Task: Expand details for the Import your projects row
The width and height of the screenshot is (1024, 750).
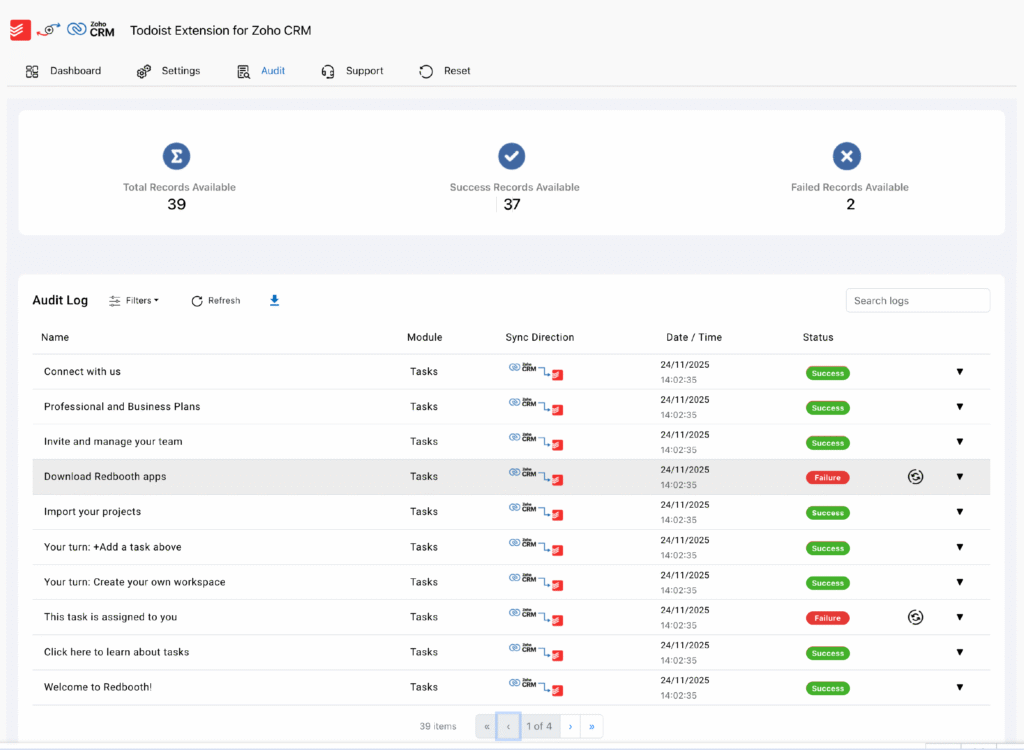Action: (959, 512)
